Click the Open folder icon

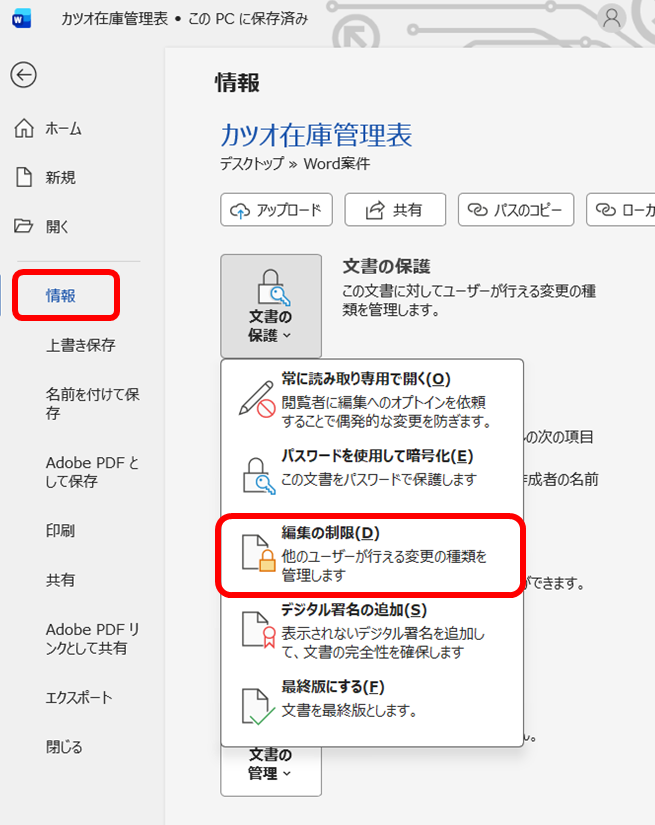(x=24, y=226)
